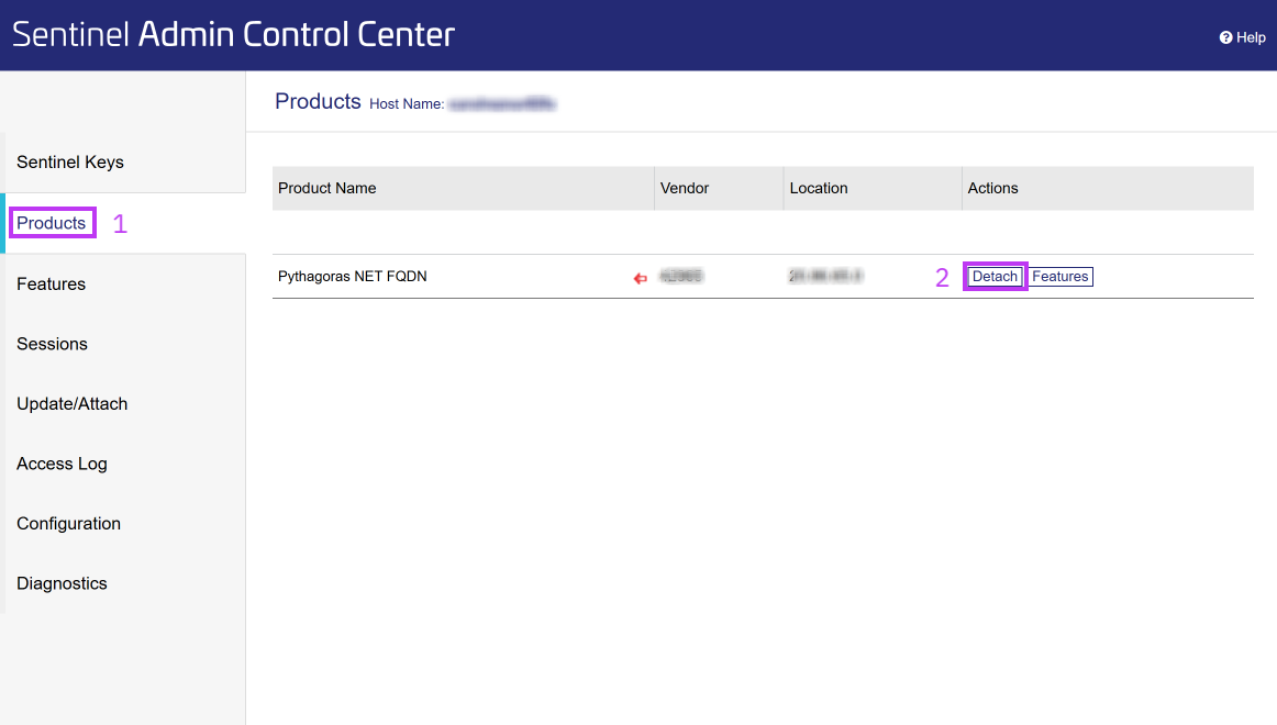The image size is (1277, 725).
Task: Select the Products sidebar item
Action: [x=51, y=223]
